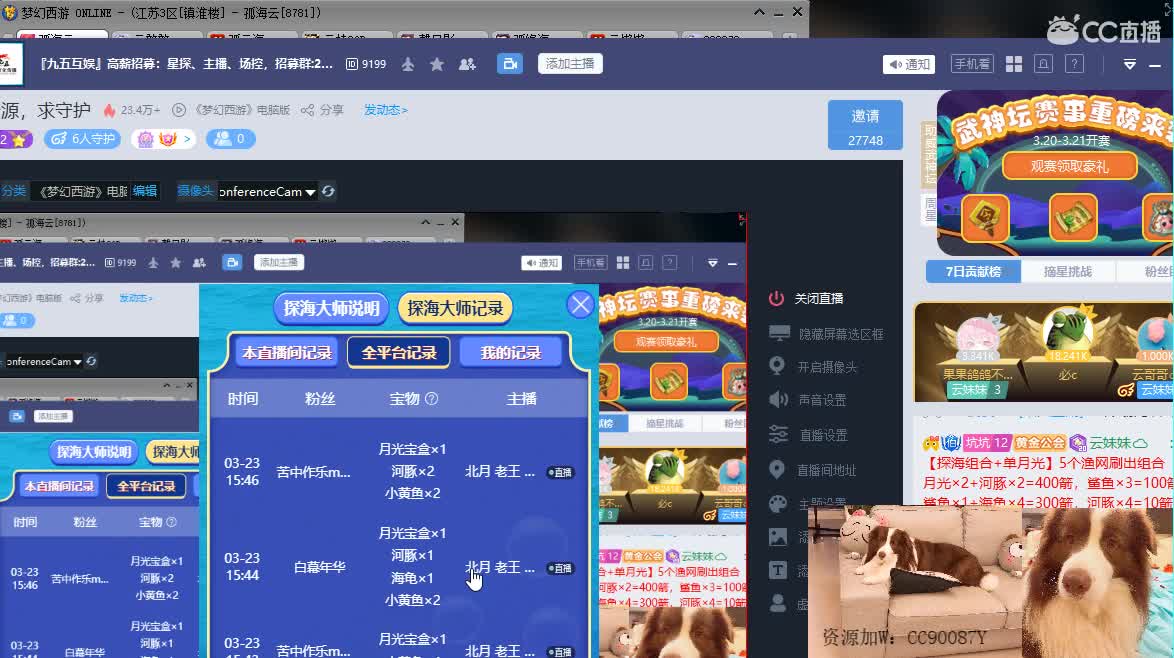The height and width of the screenshot is (658, 1174).
Task: Open 直播设置 stream settings
Action: 823,435
